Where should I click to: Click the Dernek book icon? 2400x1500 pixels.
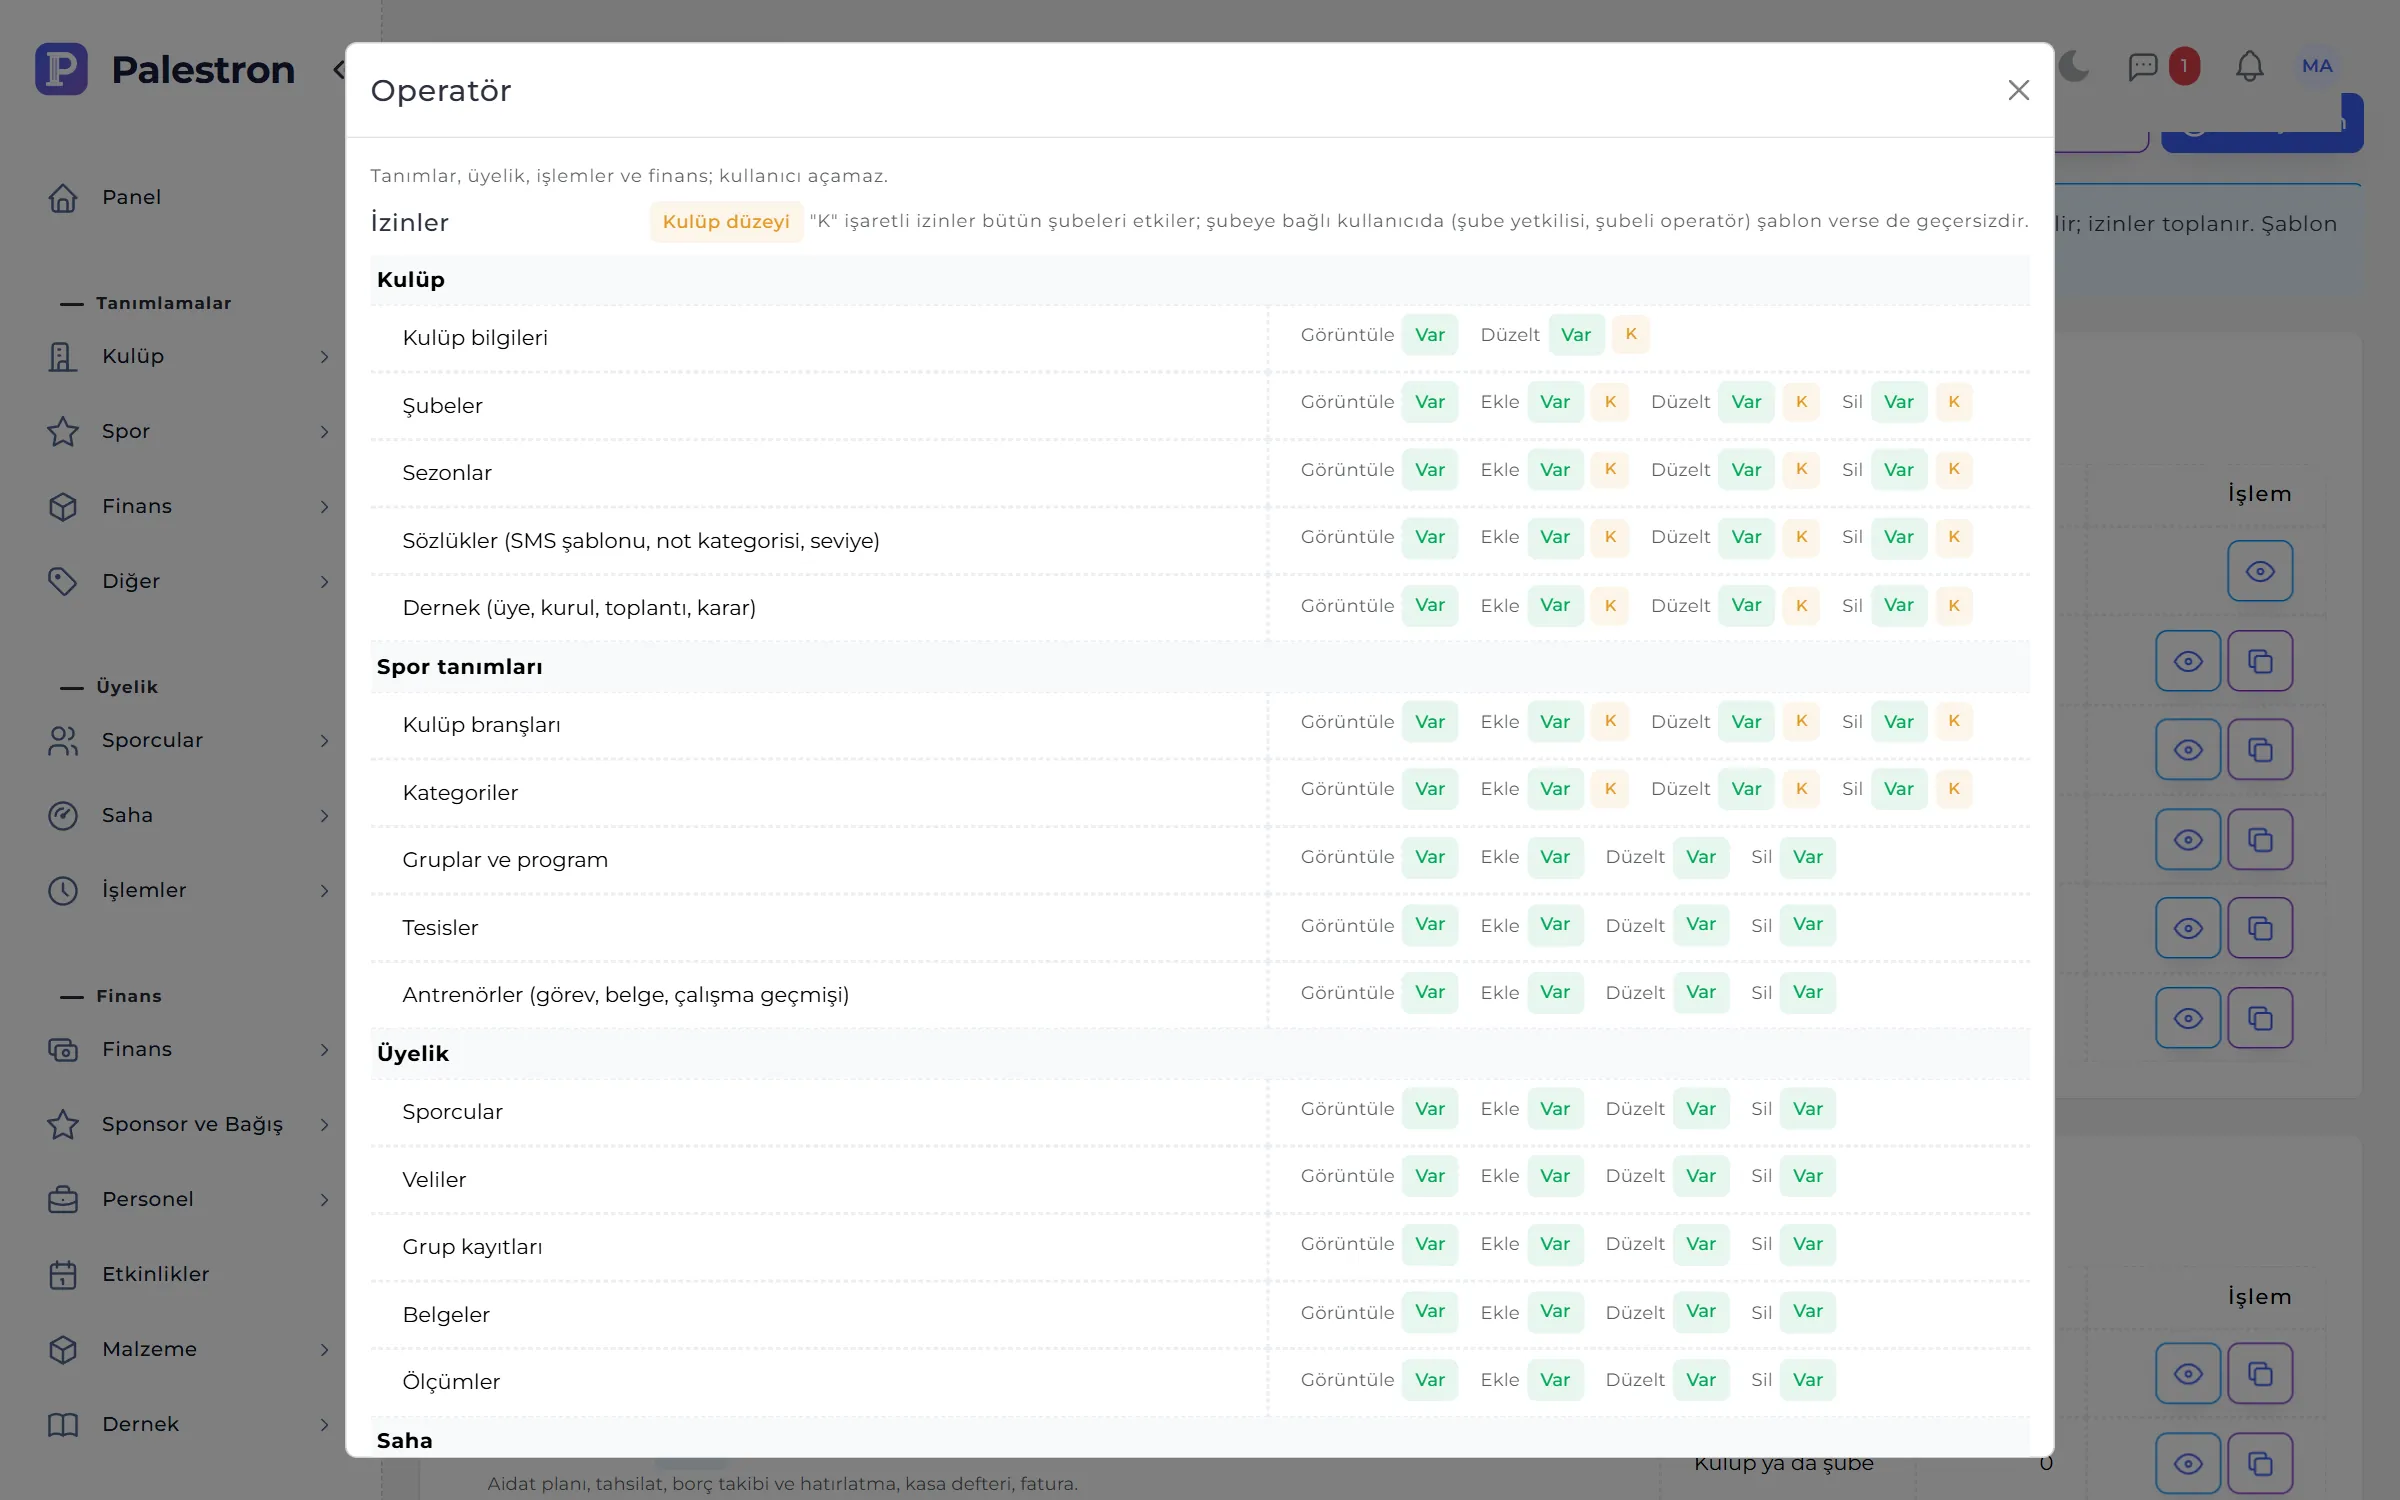[63, 1425]
